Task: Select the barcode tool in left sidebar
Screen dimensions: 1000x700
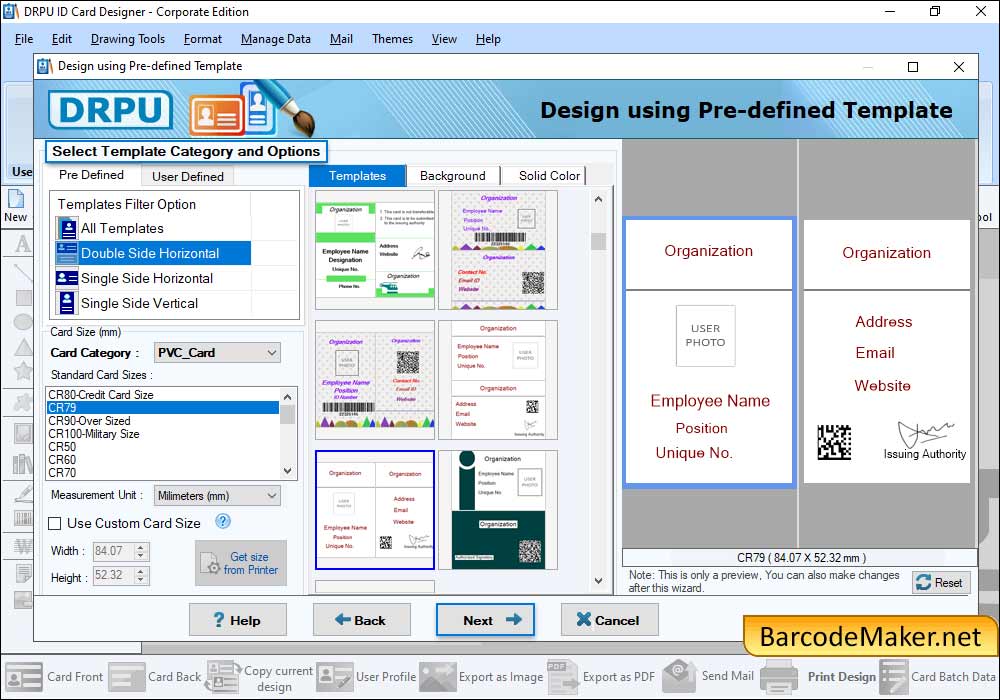Action: click(x=23, y=518)
